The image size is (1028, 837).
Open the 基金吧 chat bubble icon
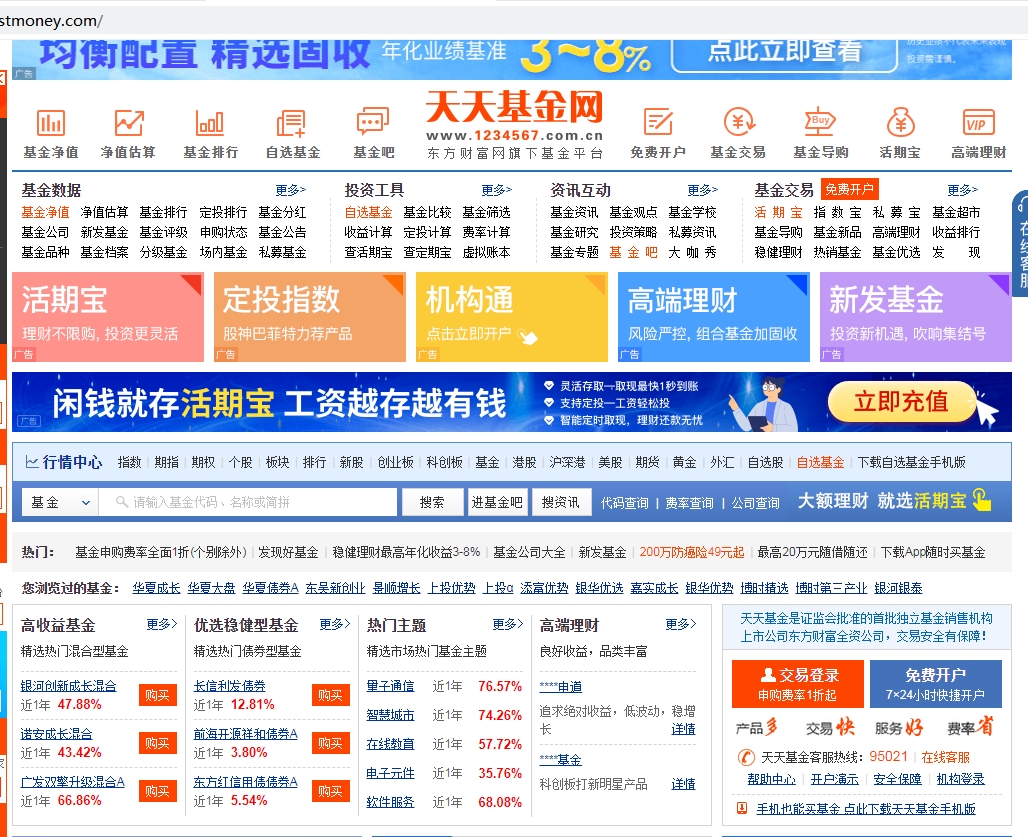click(x=372, y=123)
